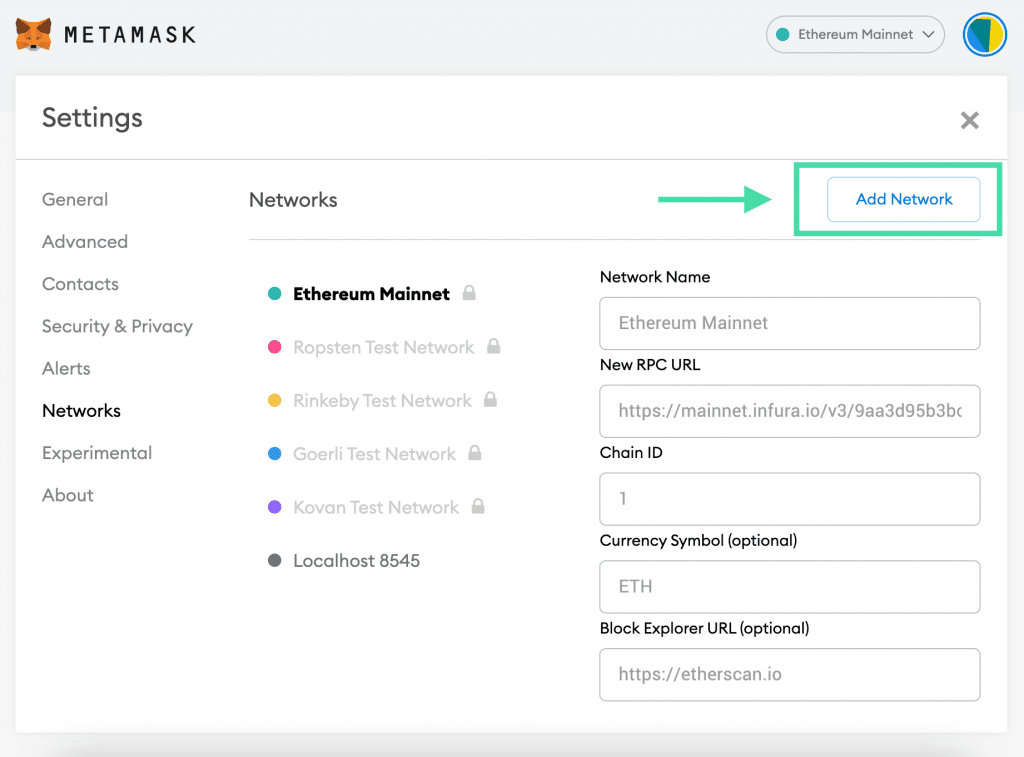The height and width of the screenshot is (757, 1024).
Task: Open the Advanced settings tab
Action: point(85,242)
